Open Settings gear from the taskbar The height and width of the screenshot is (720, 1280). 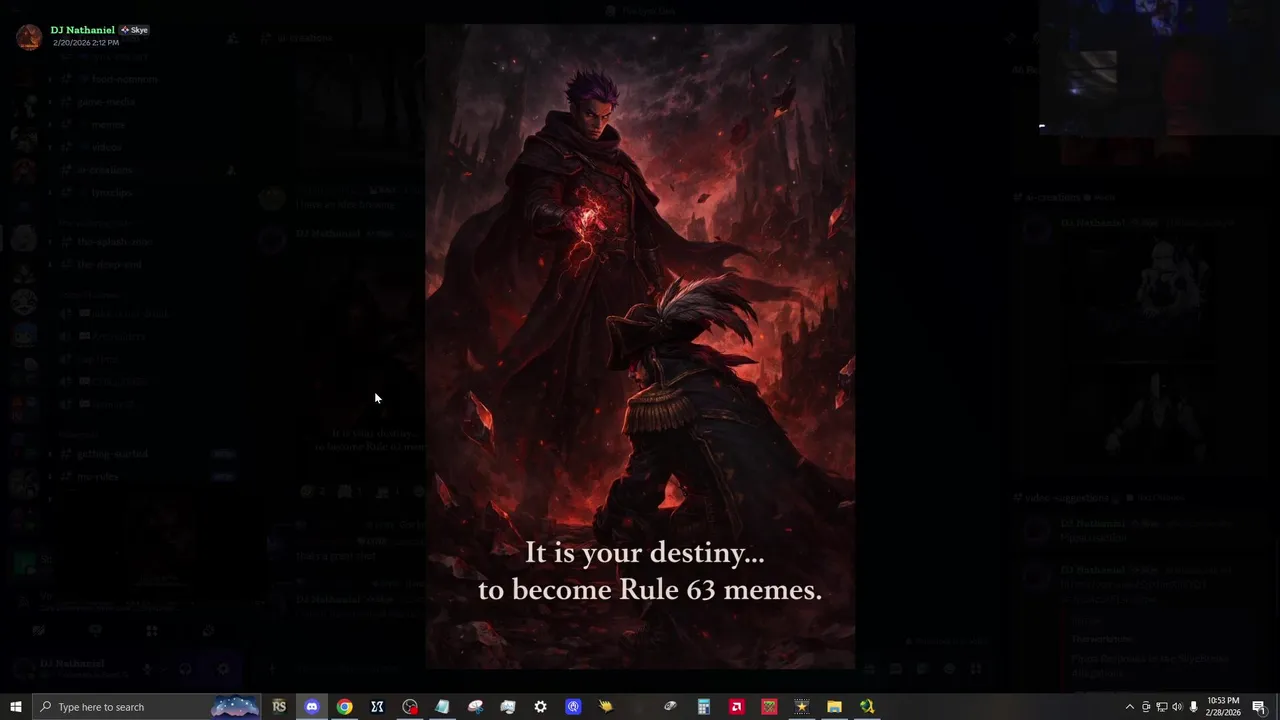[540, 707]
